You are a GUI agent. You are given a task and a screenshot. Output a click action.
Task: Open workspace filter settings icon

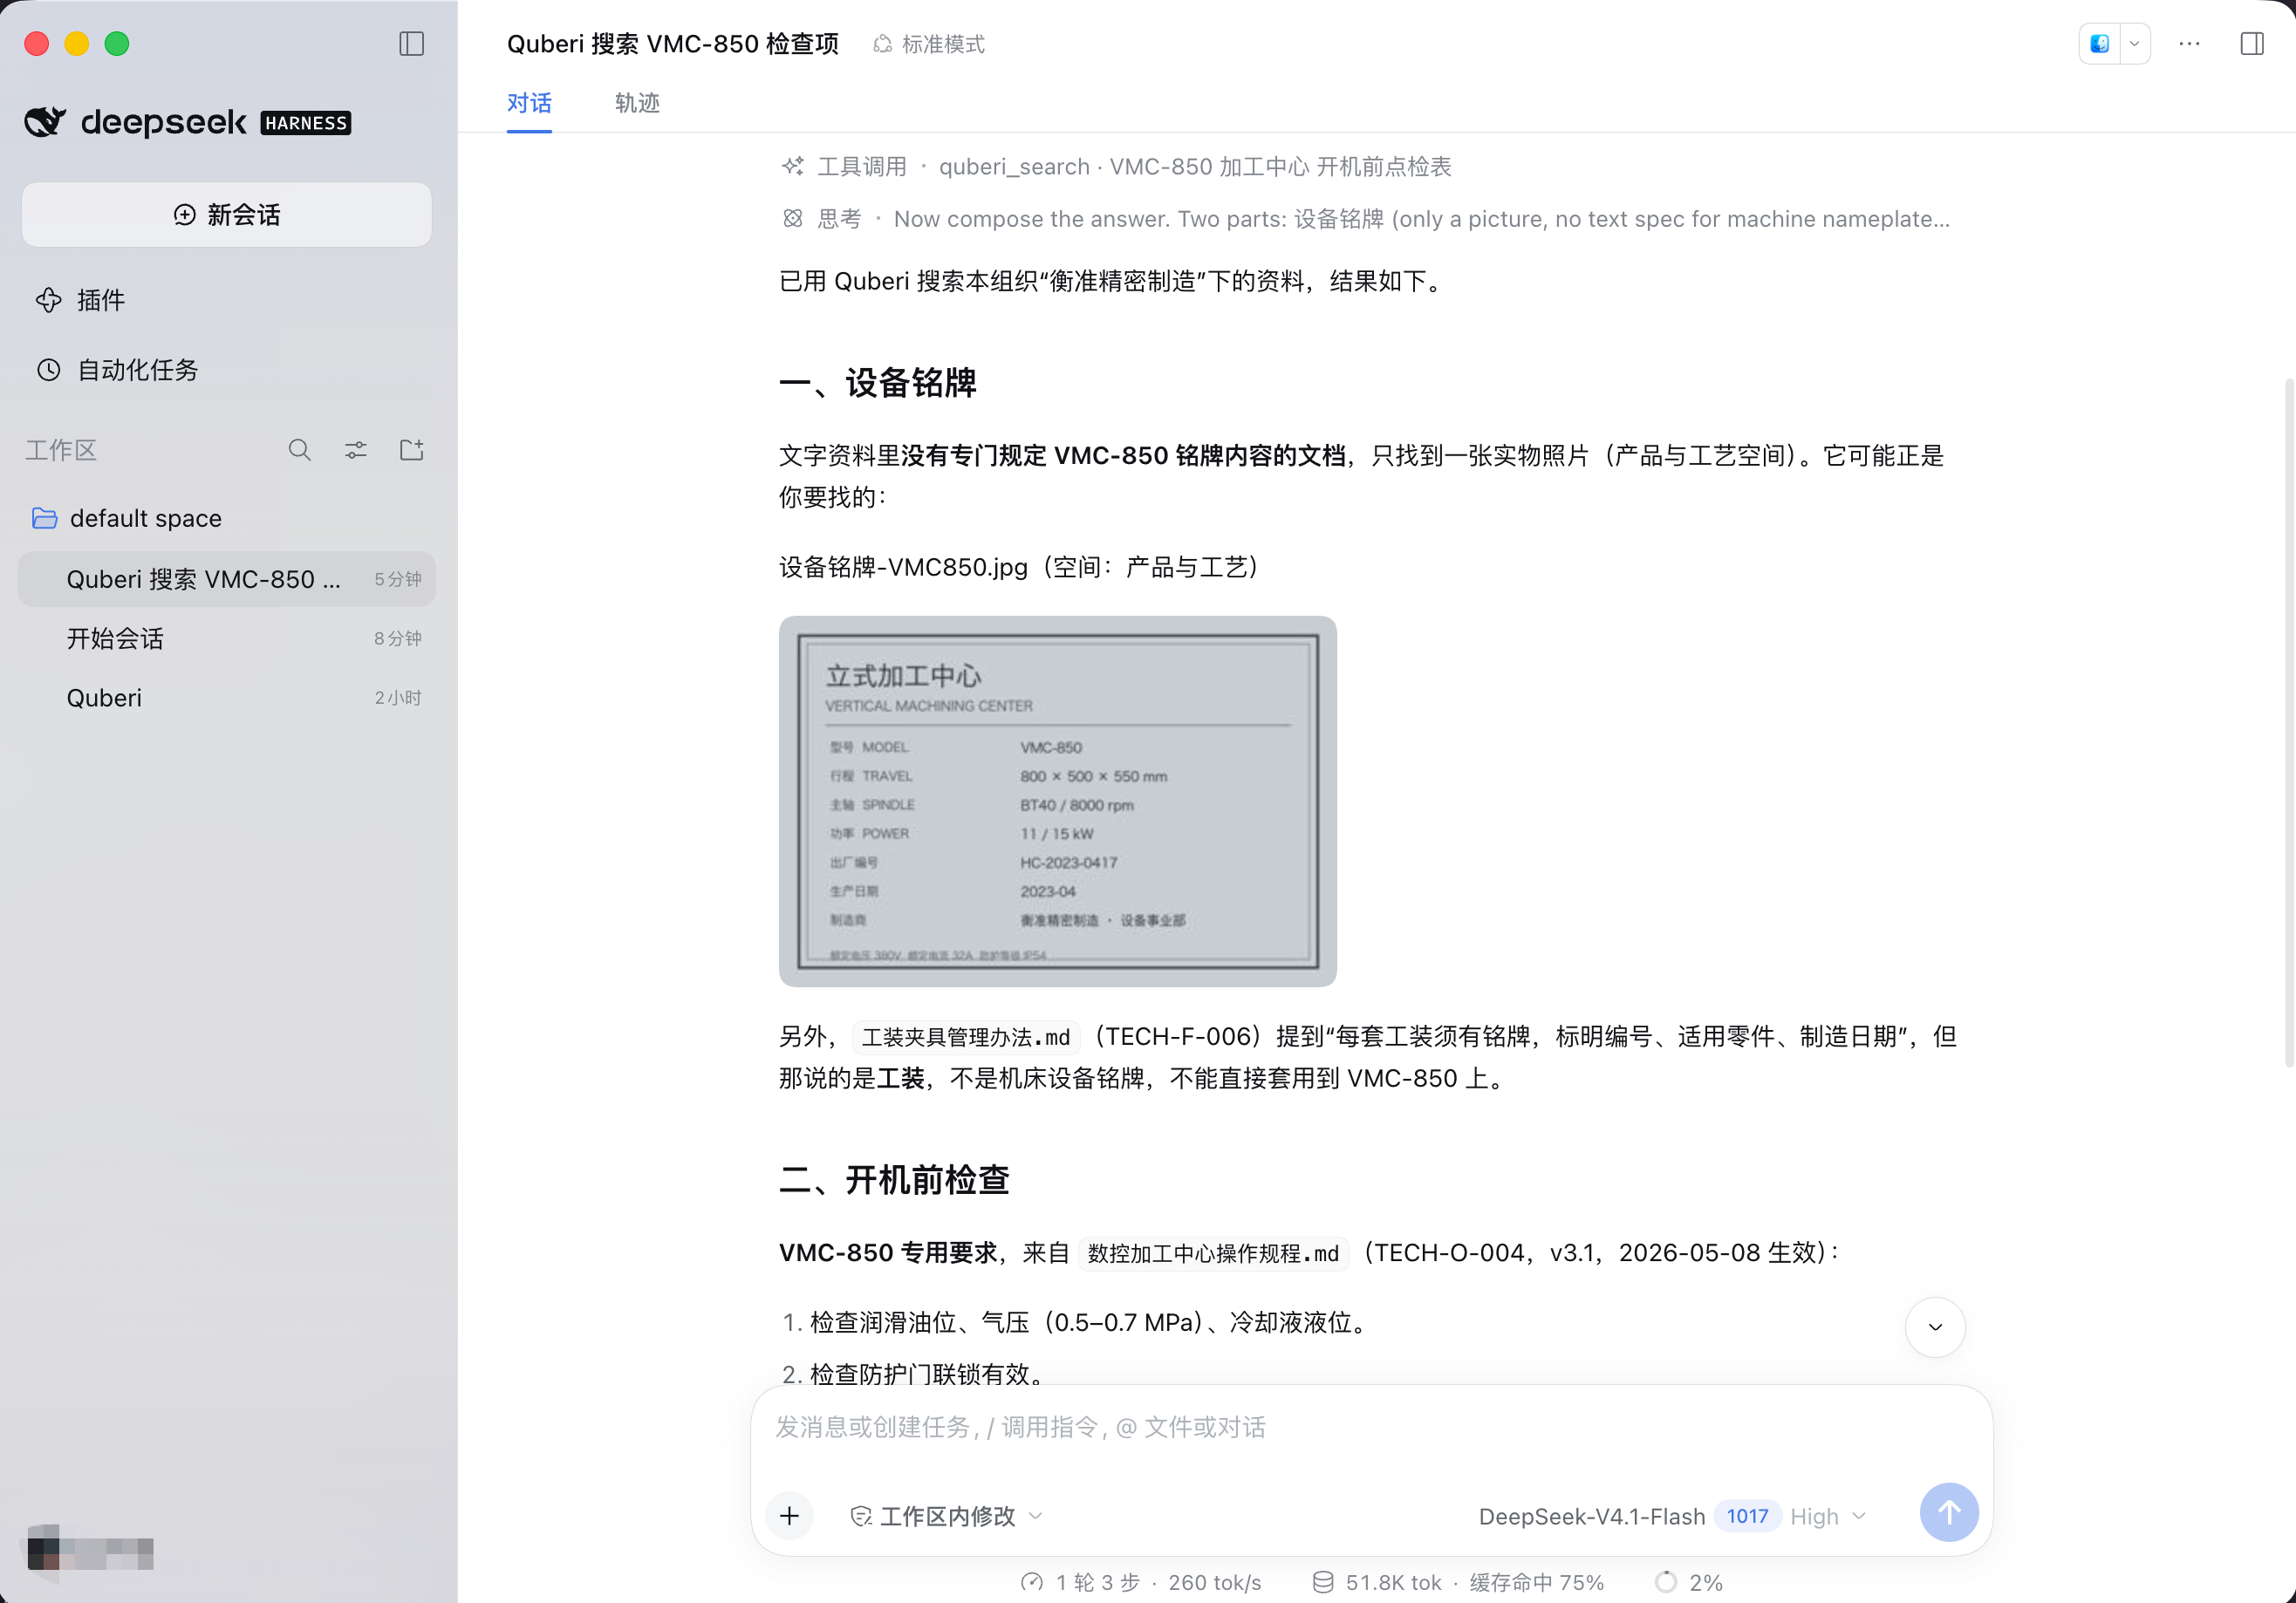356,450
